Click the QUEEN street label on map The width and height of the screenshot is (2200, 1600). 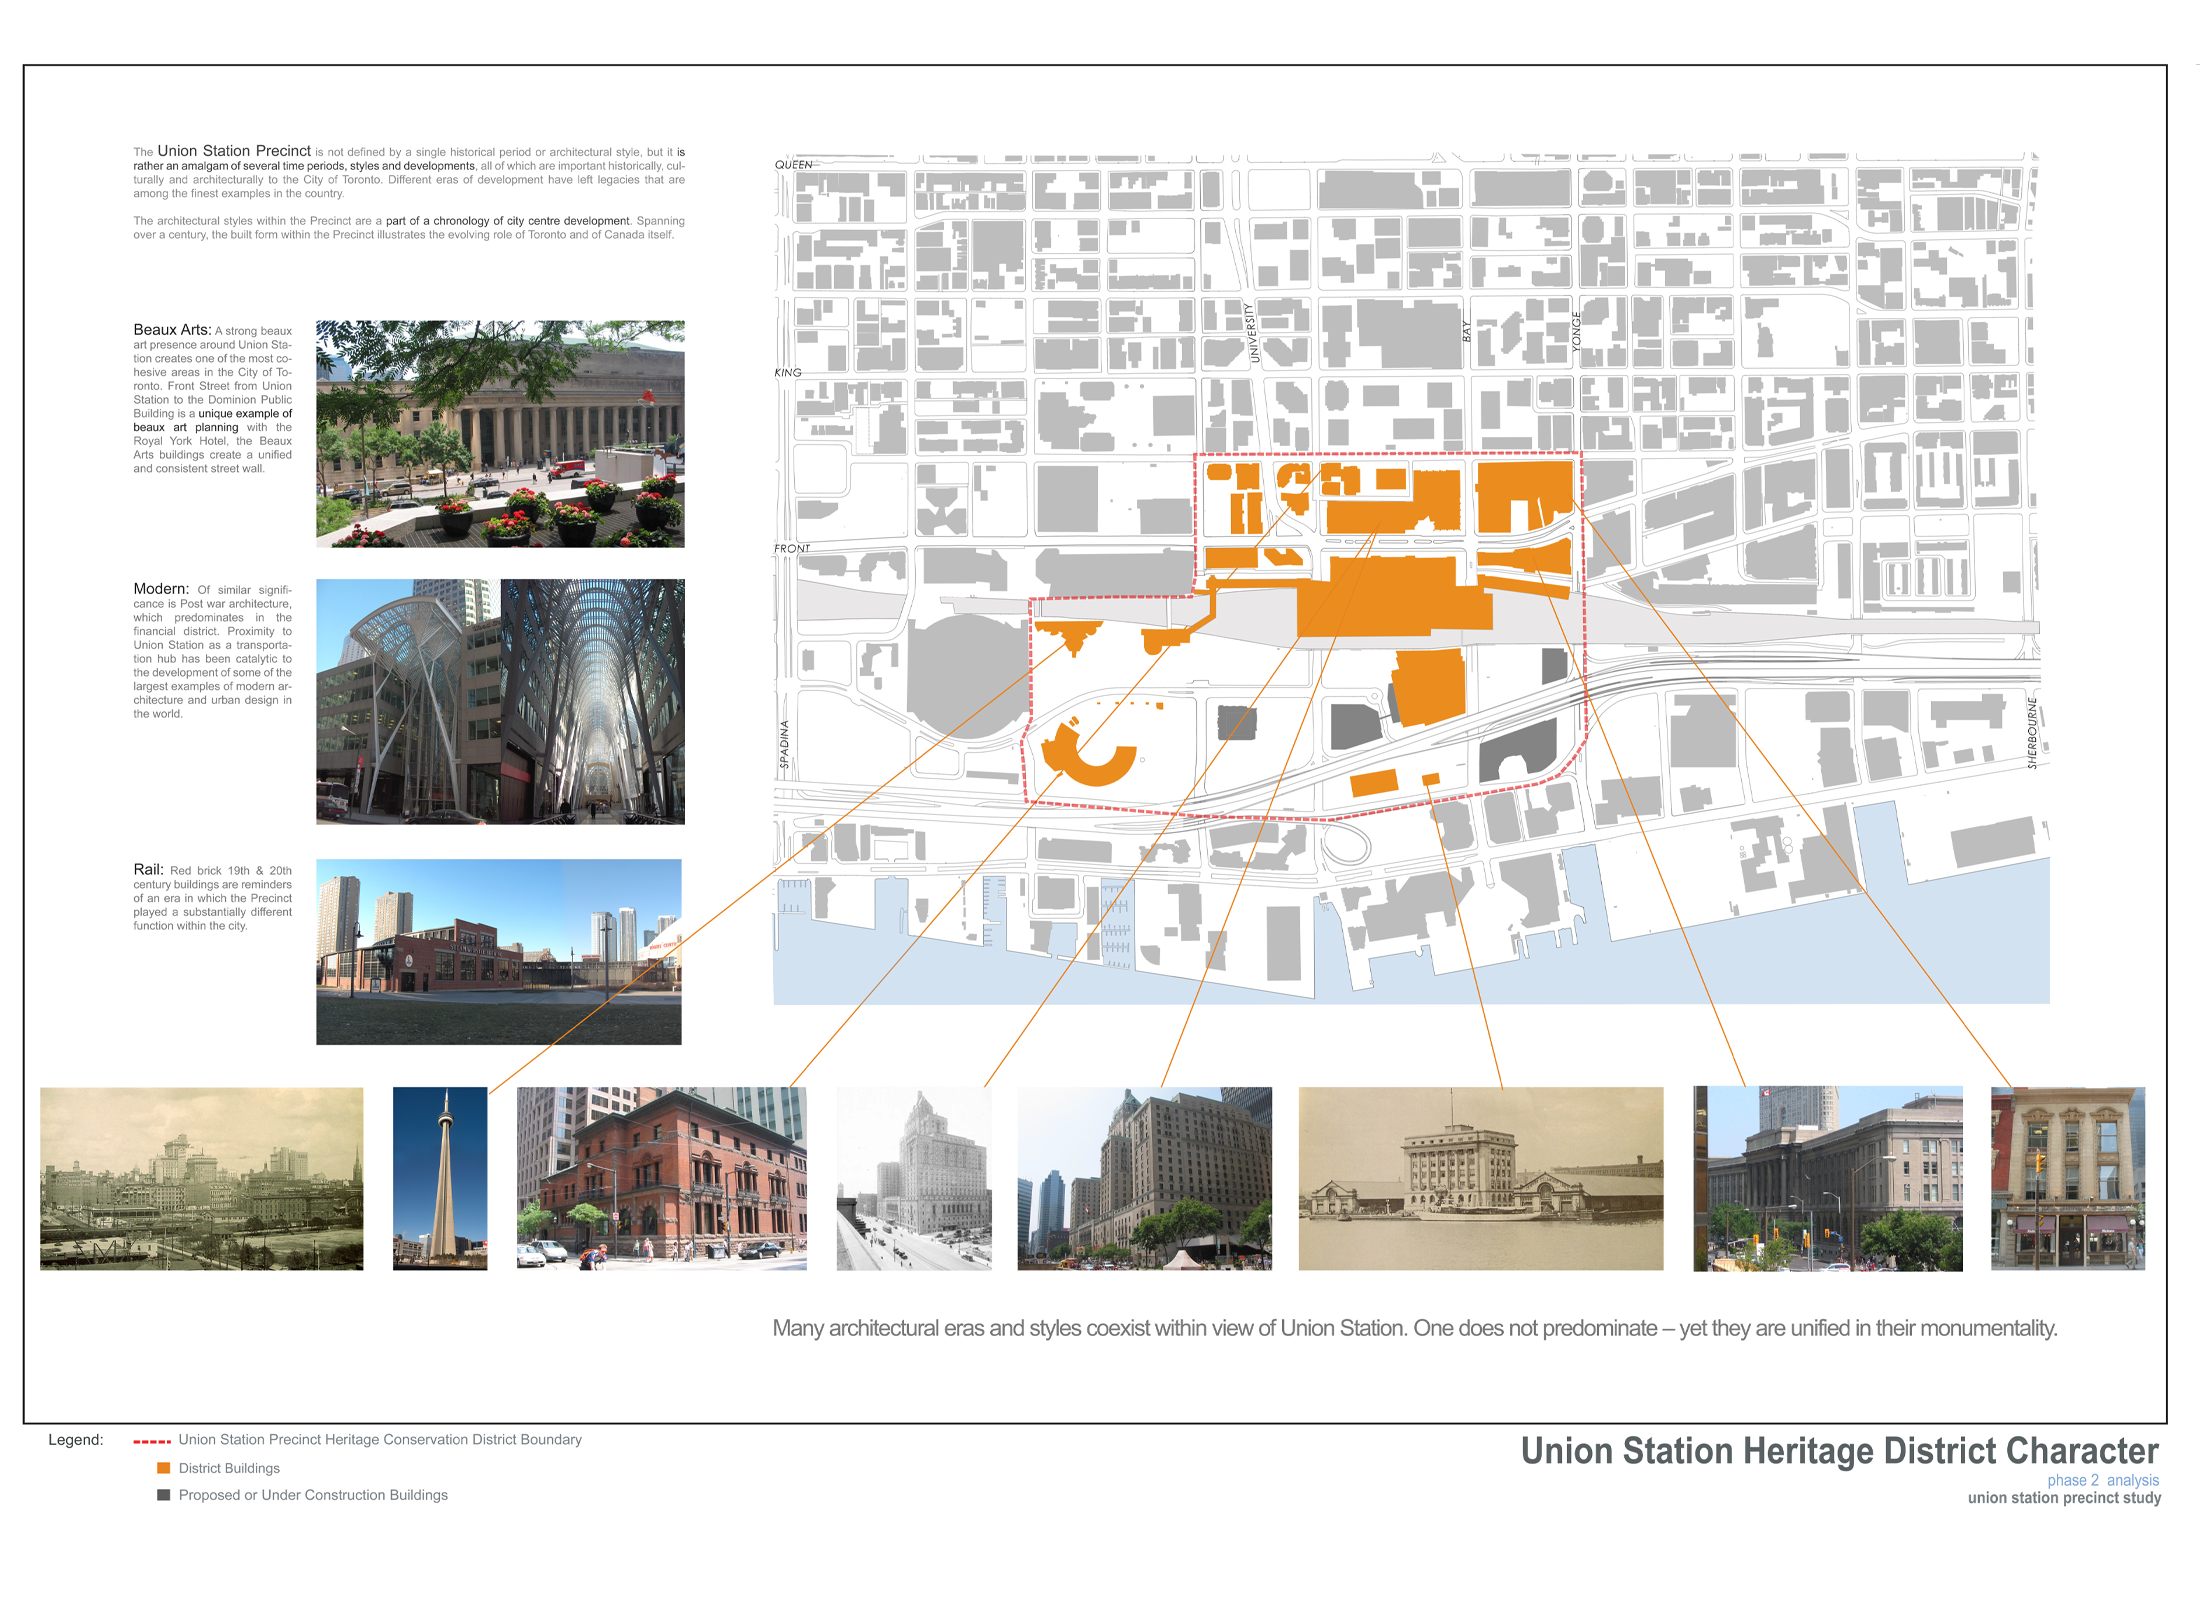(x=794, y=165)
